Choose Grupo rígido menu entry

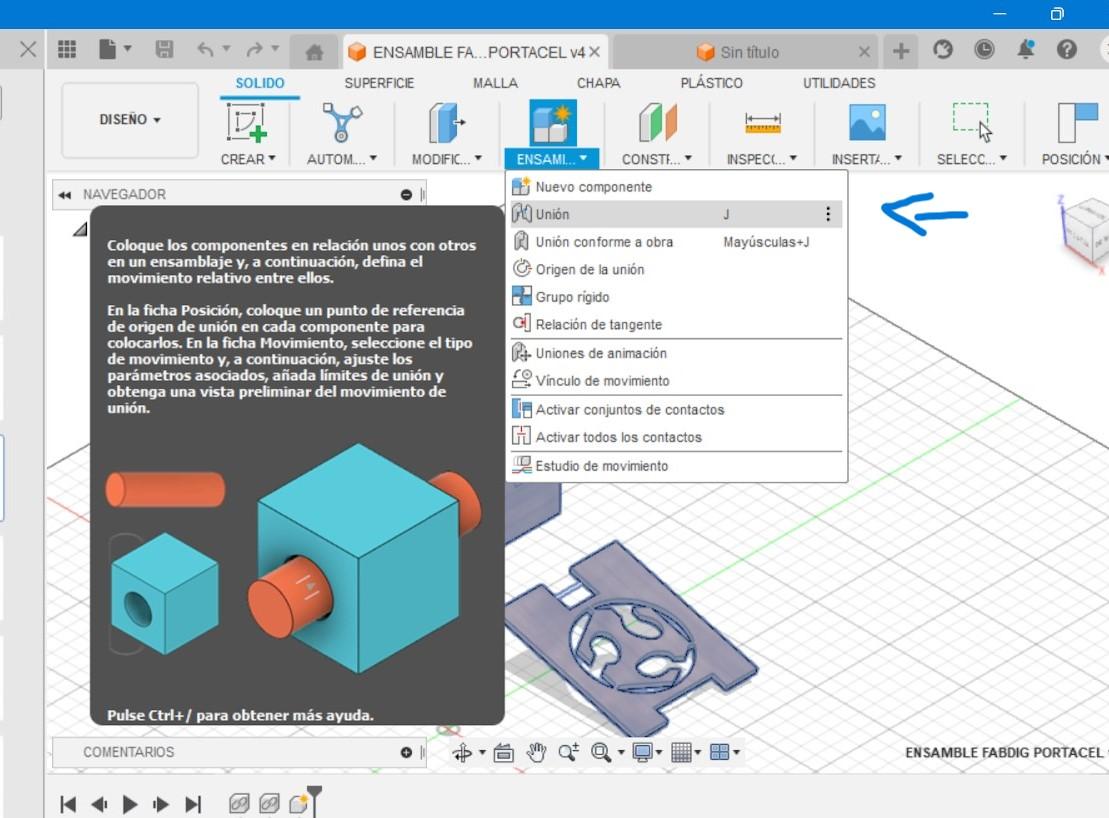point(676,297)
